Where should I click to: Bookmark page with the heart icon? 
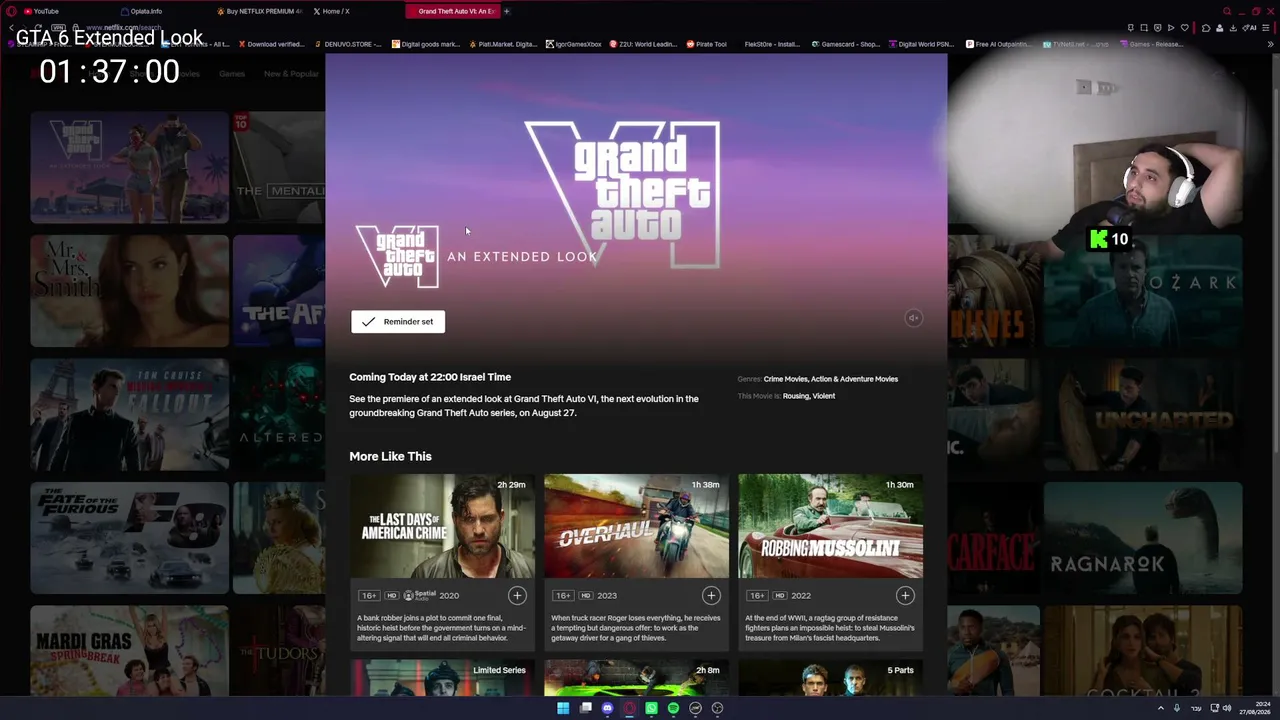(x=1185, y=28)
